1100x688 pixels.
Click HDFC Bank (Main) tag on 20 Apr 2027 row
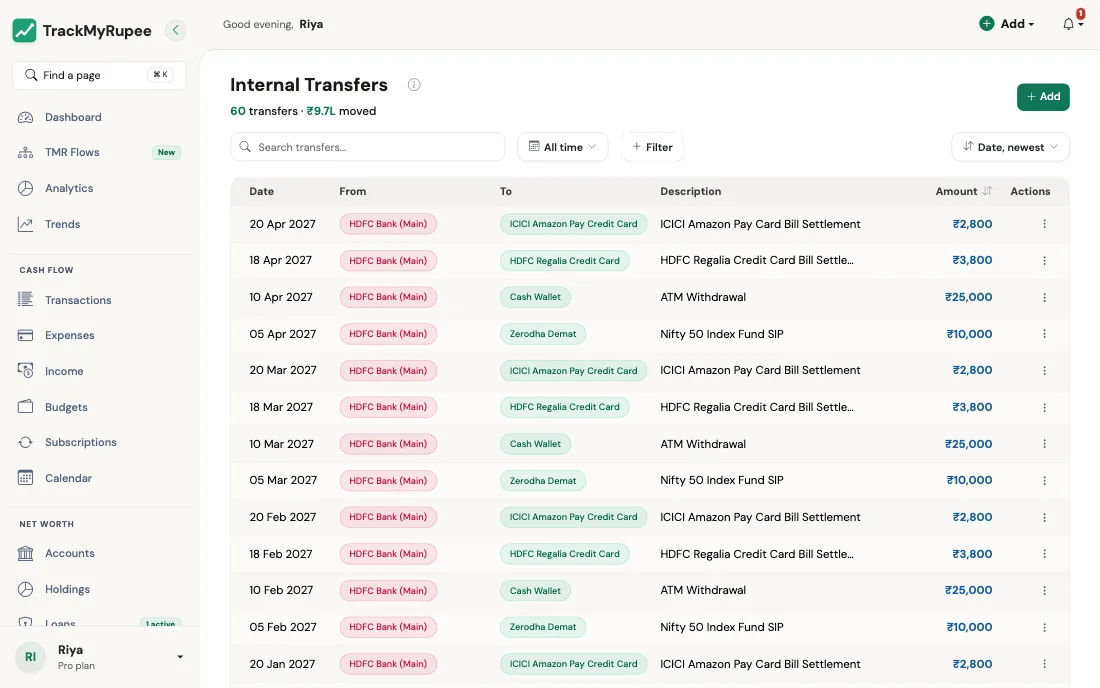coord(388,224)
